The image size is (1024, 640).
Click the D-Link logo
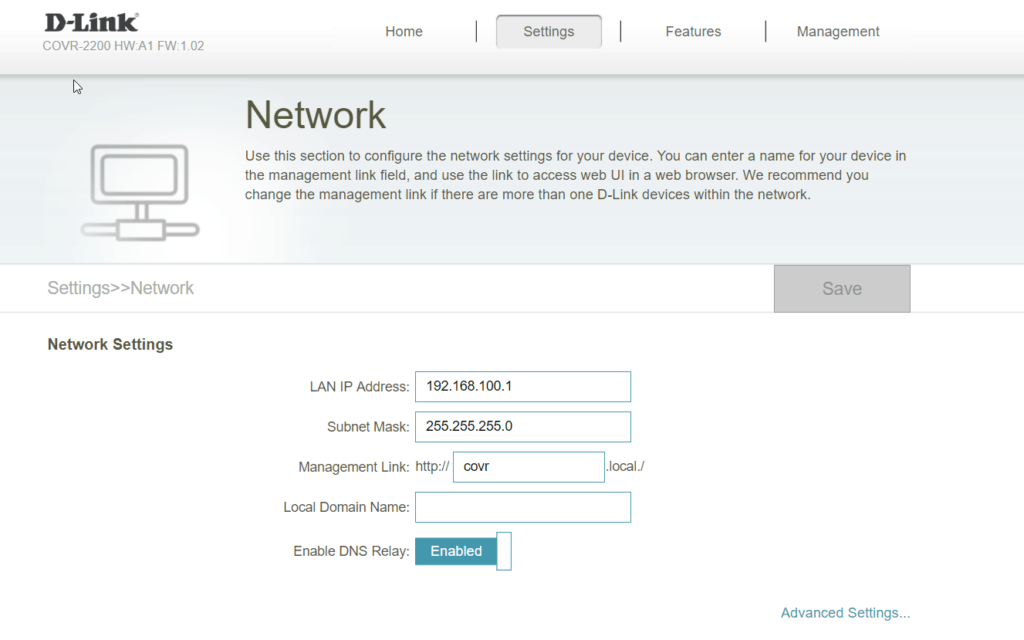91,22
